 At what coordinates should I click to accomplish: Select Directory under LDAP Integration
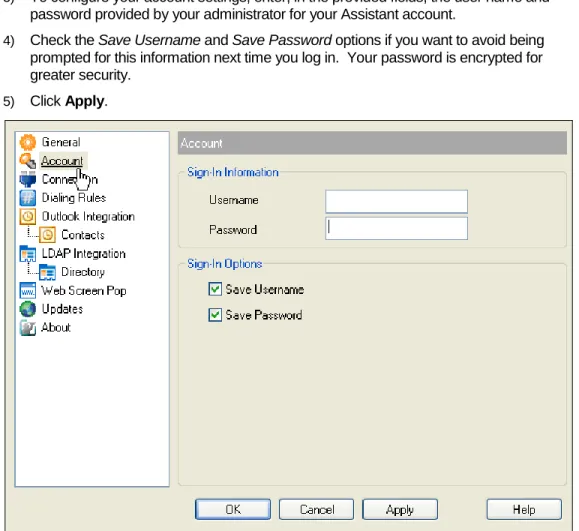coord(83,272)
